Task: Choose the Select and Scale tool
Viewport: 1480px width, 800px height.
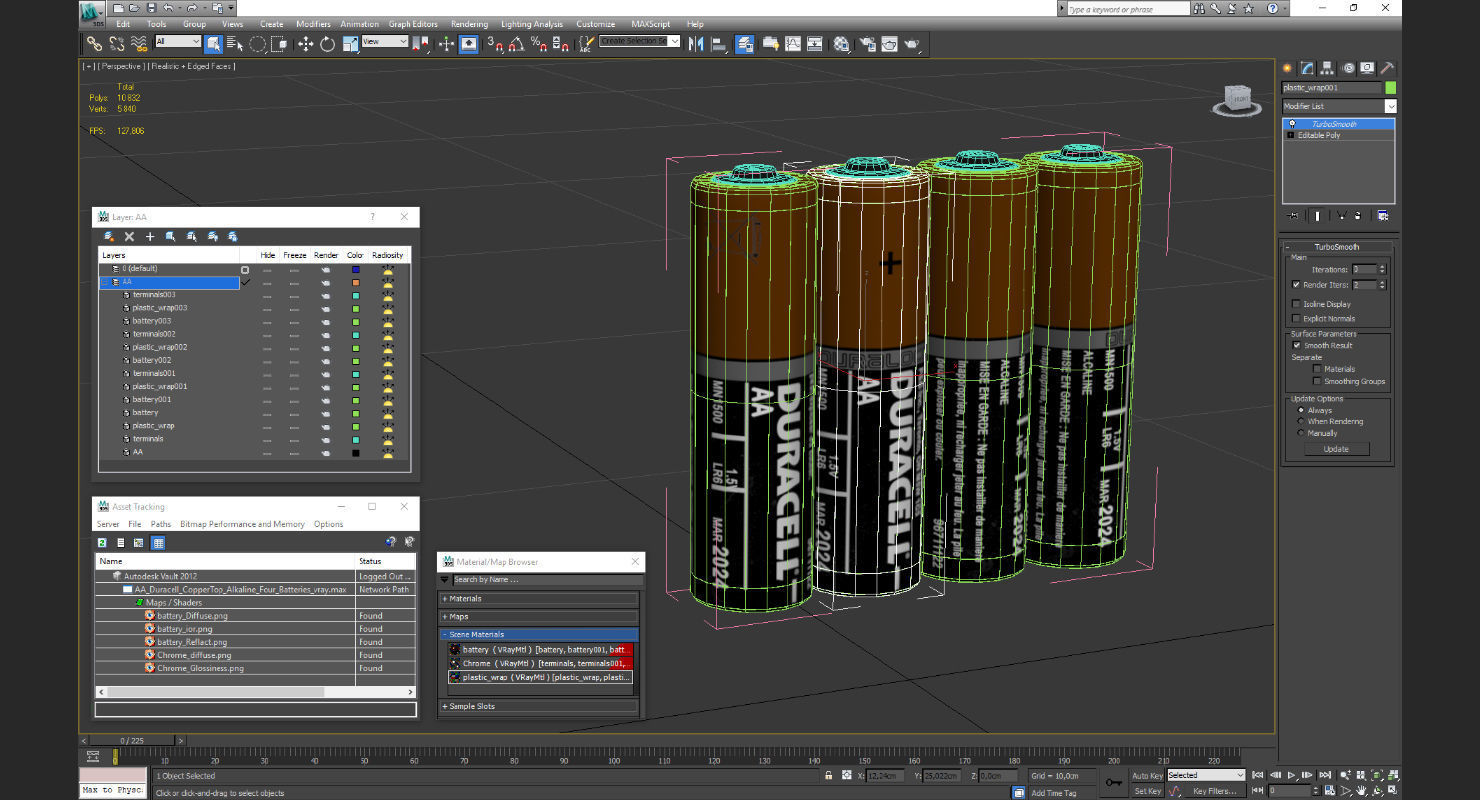Action: [x=350, y=44]
